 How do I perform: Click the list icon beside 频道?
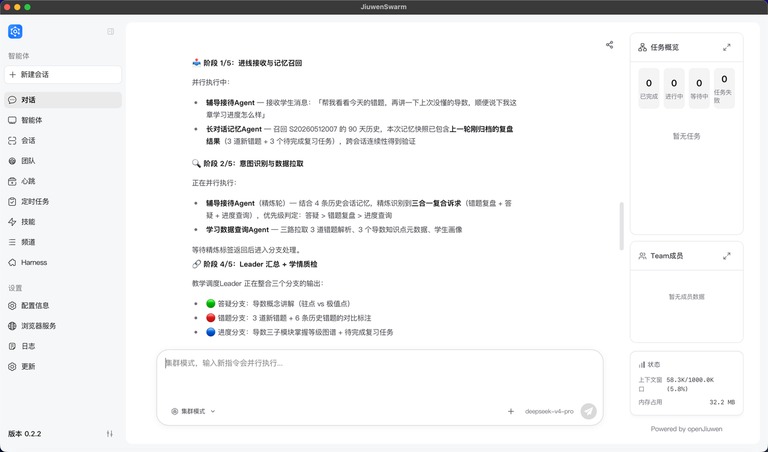(x=12, y=242)
